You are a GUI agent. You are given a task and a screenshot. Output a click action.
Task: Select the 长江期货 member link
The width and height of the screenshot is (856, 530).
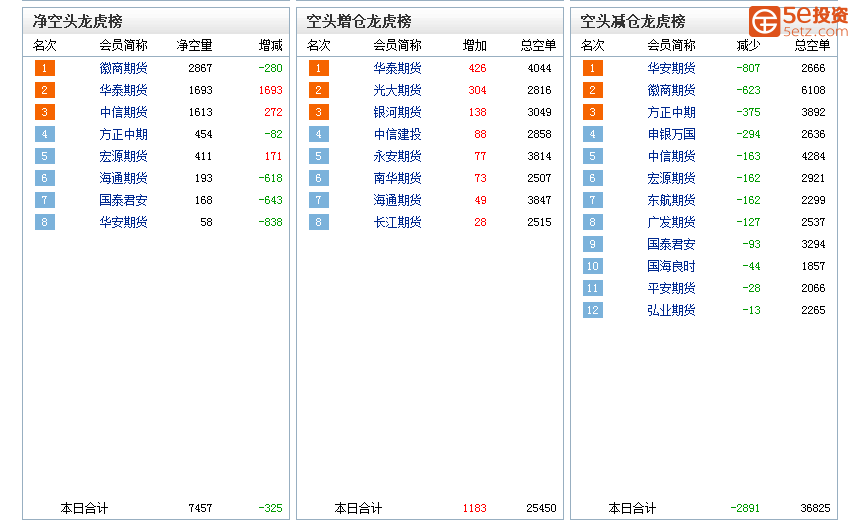[397, 222]
